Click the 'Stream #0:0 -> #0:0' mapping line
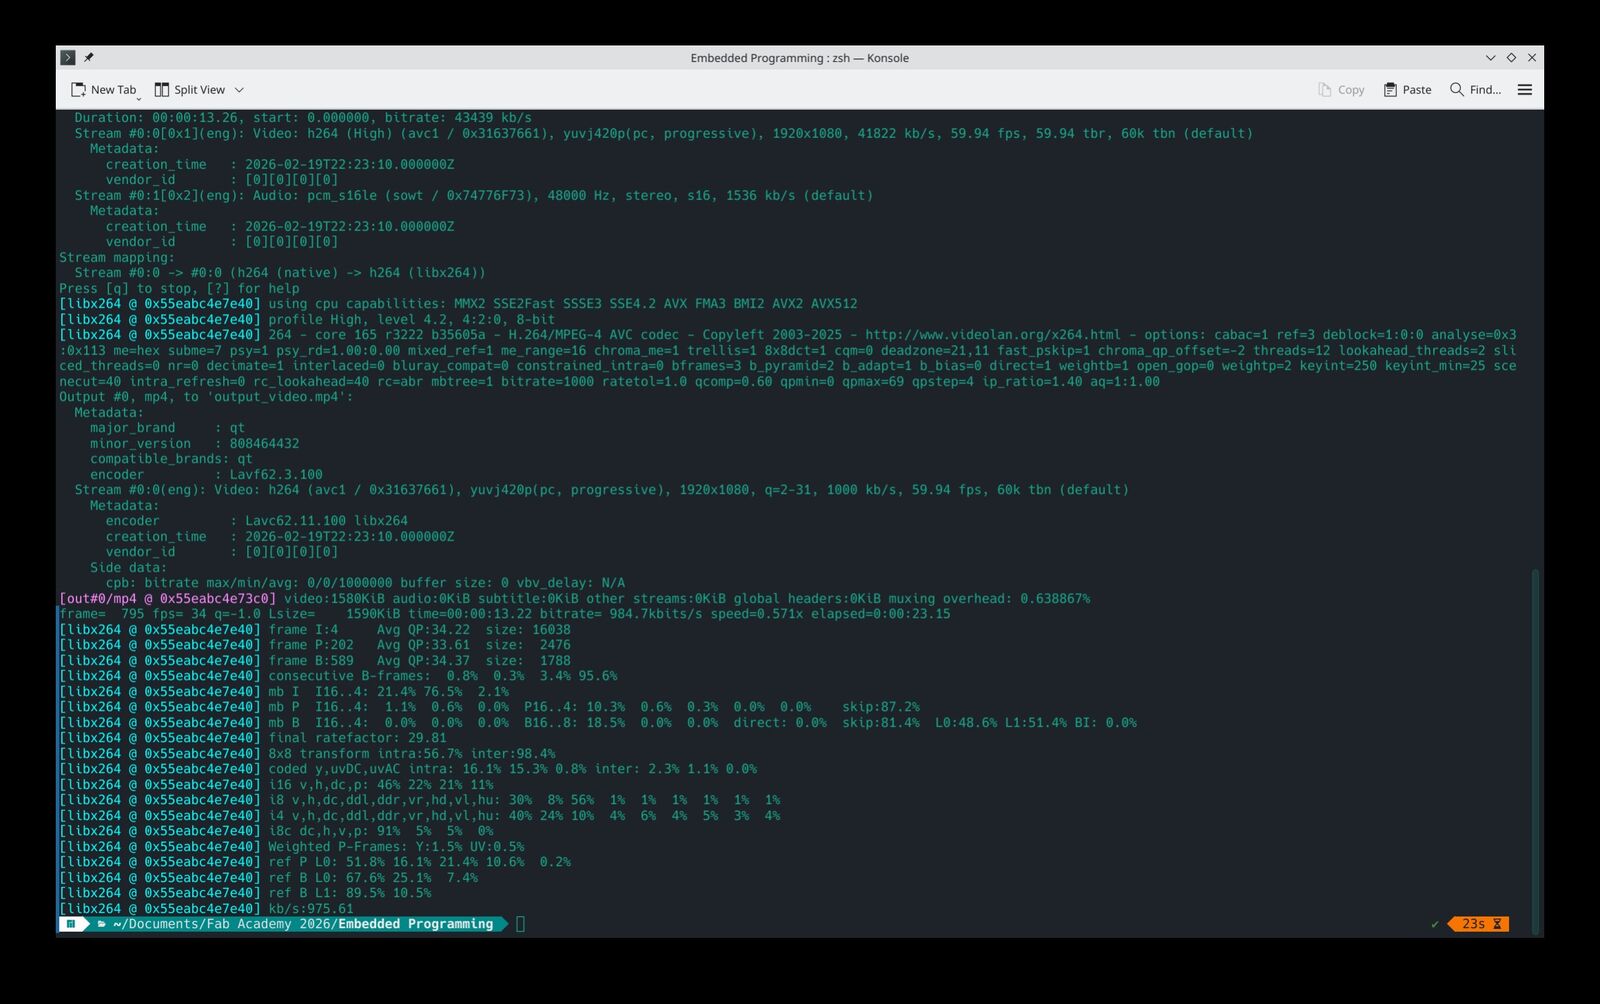 tap(280, 273)
